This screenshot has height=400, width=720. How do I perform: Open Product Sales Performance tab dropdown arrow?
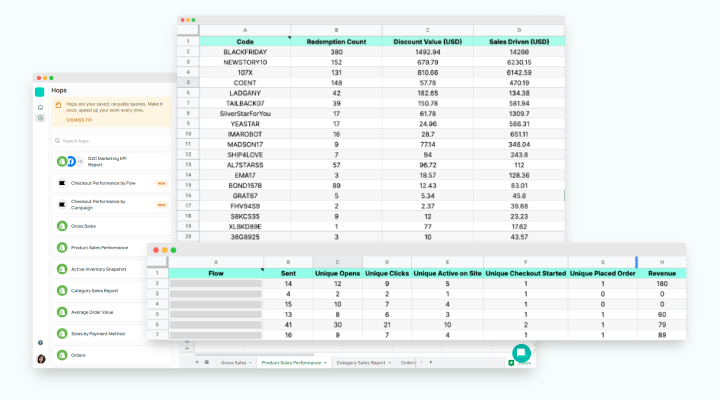[325, 363]
